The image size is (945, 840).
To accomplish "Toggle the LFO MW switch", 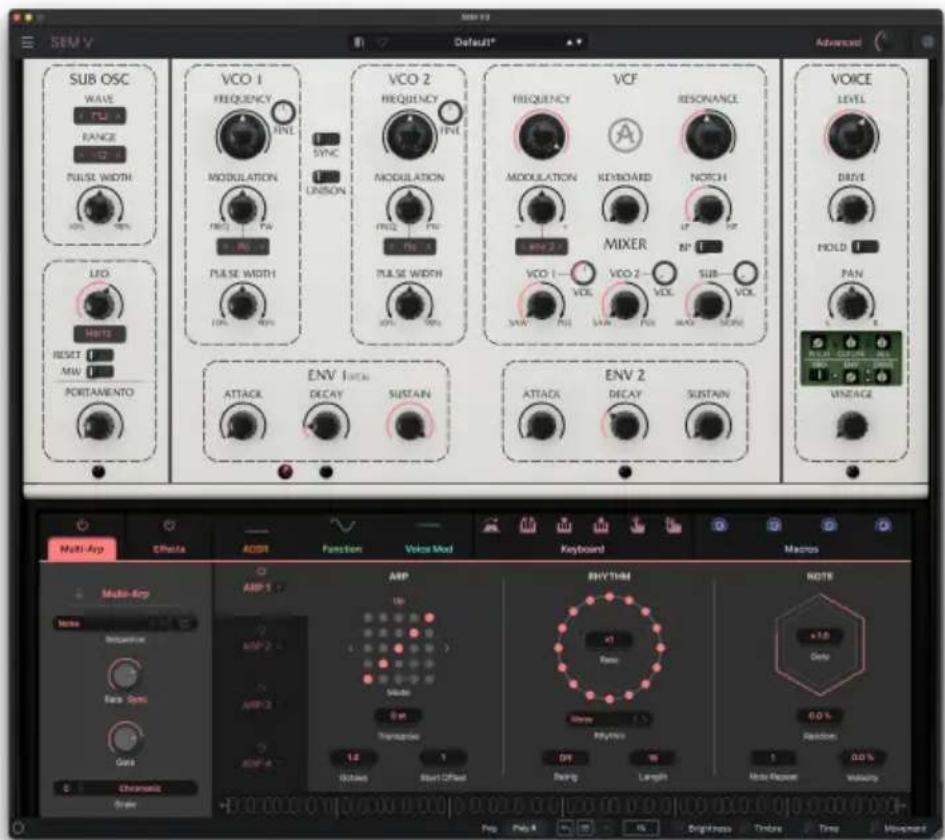I will tap(99, 372).
